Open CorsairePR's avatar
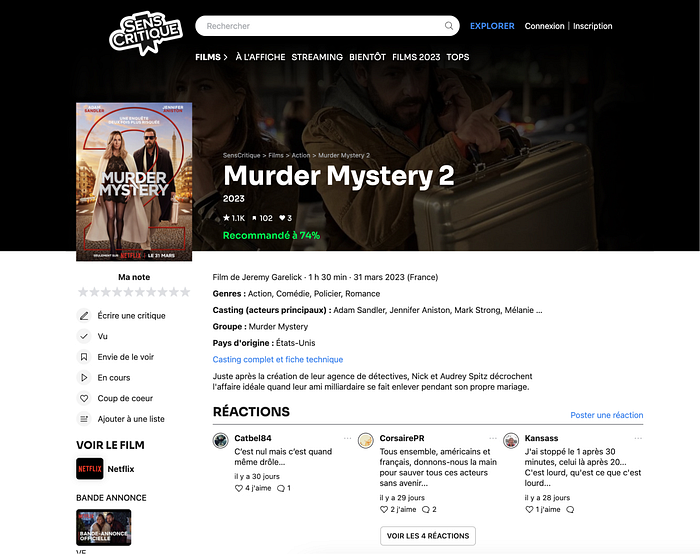The image size is (700, 554). click(366, 441)
